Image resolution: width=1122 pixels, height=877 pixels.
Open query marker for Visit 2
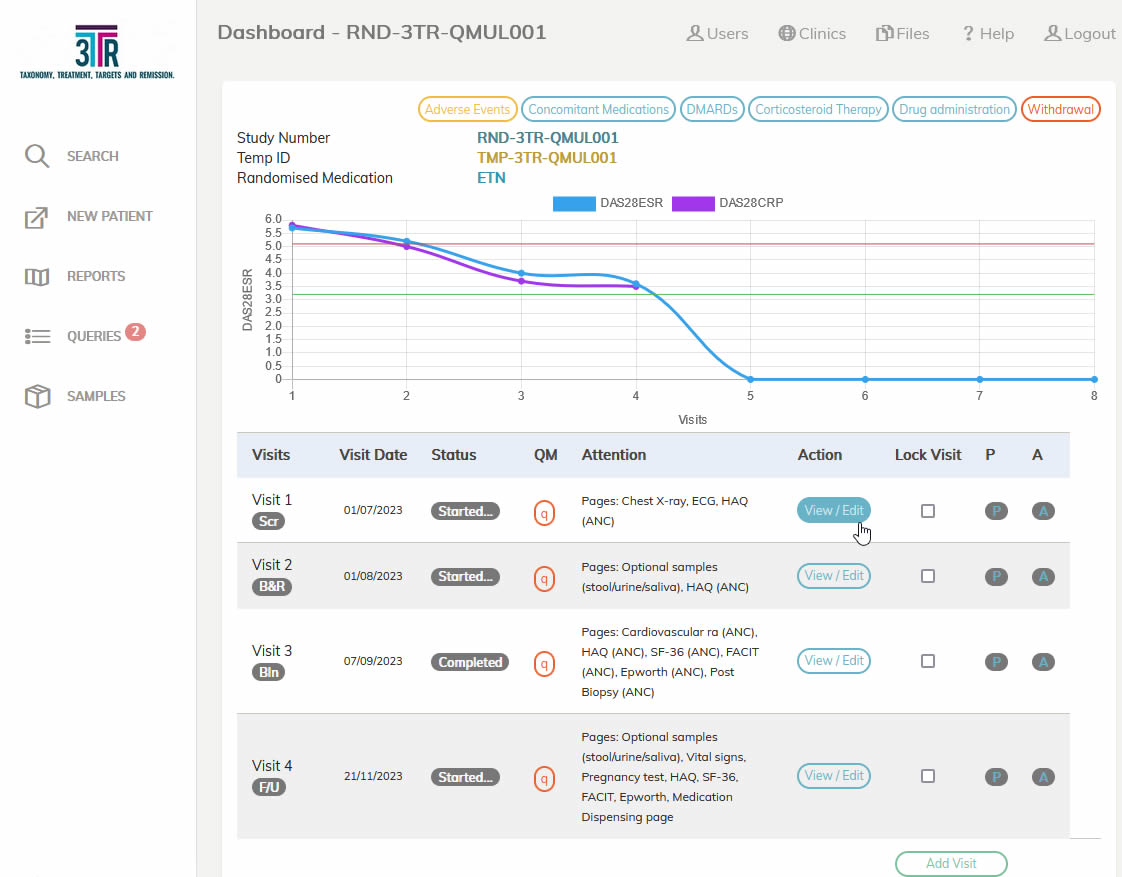coord(545,578)
